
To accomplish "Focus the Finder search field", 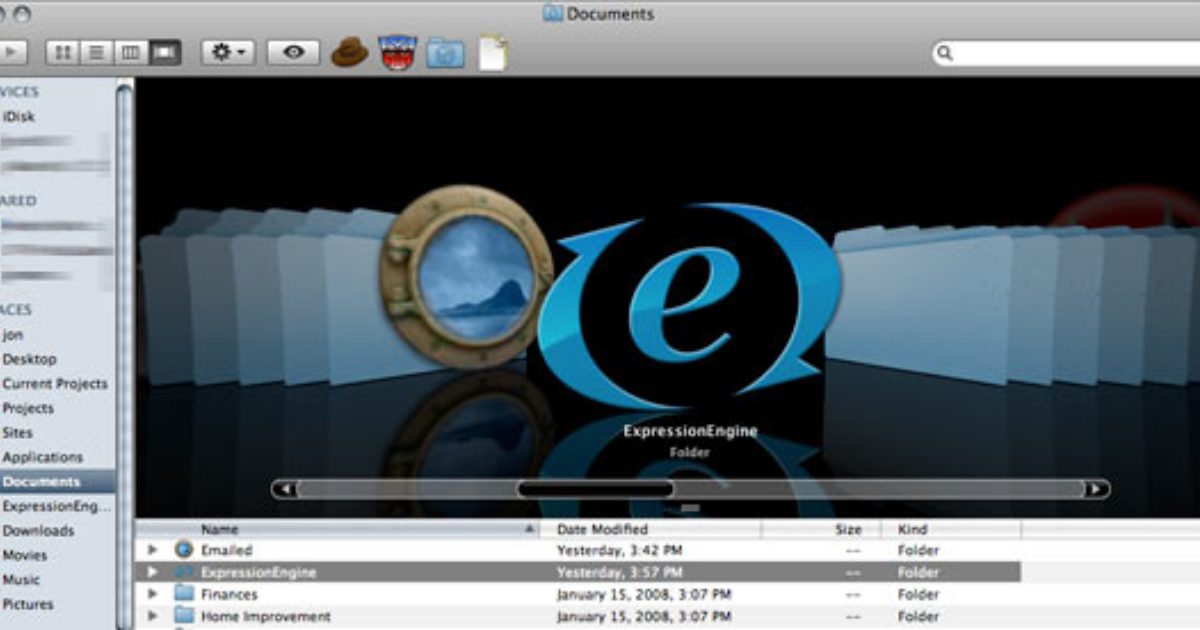I will click(x=1066, y=53).
